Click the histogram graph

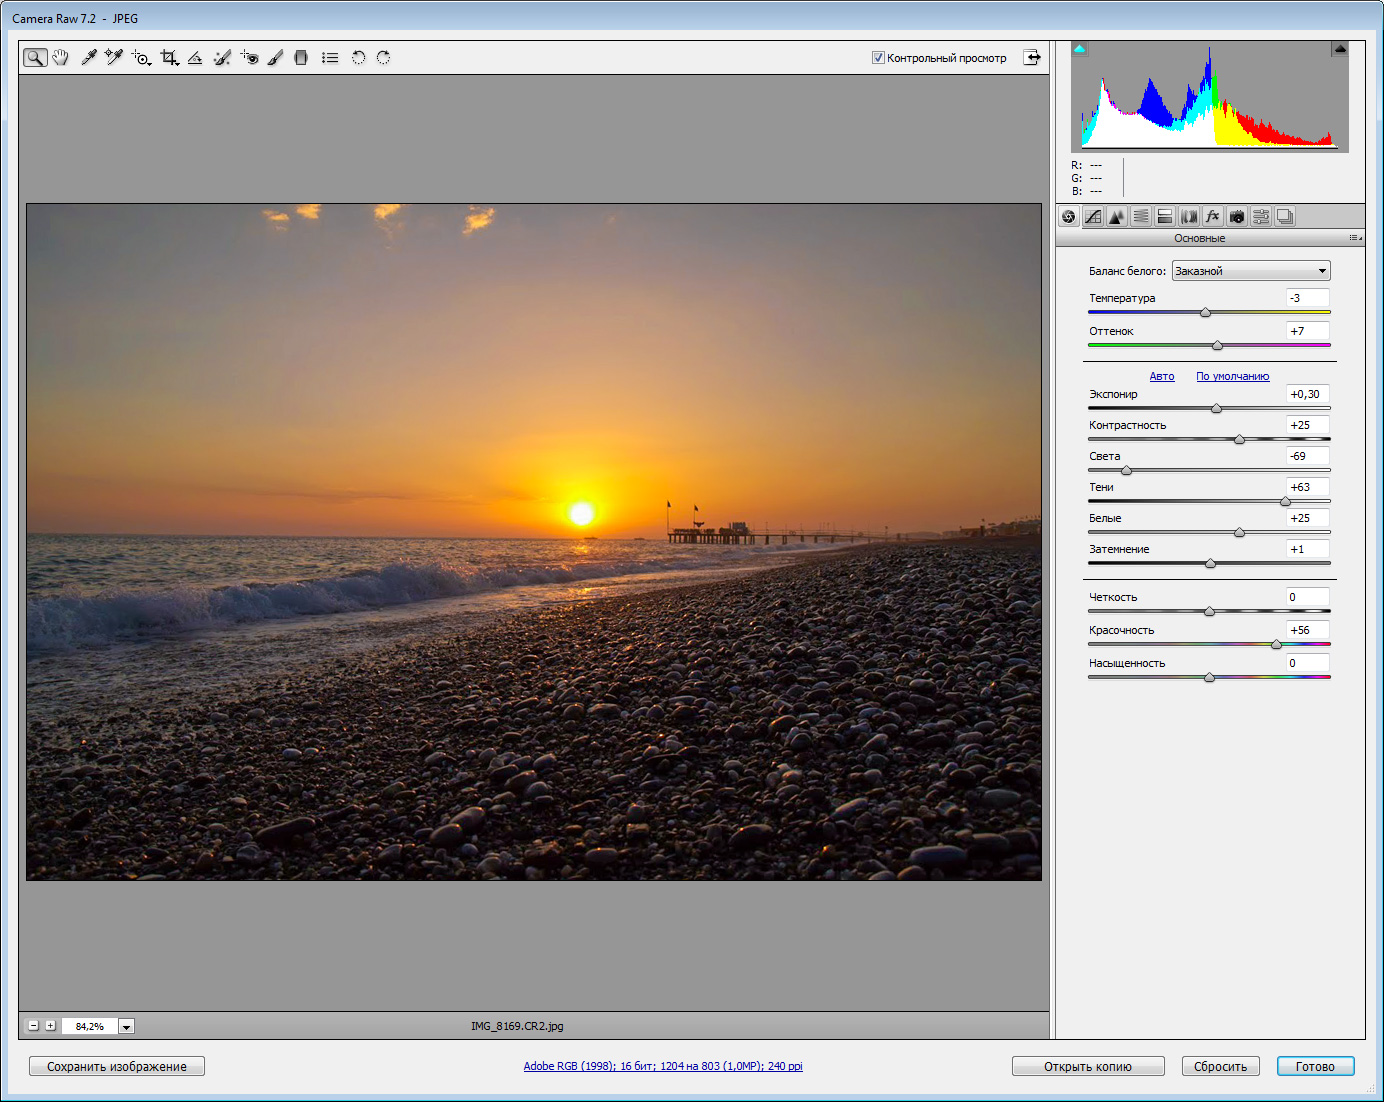1210,97
